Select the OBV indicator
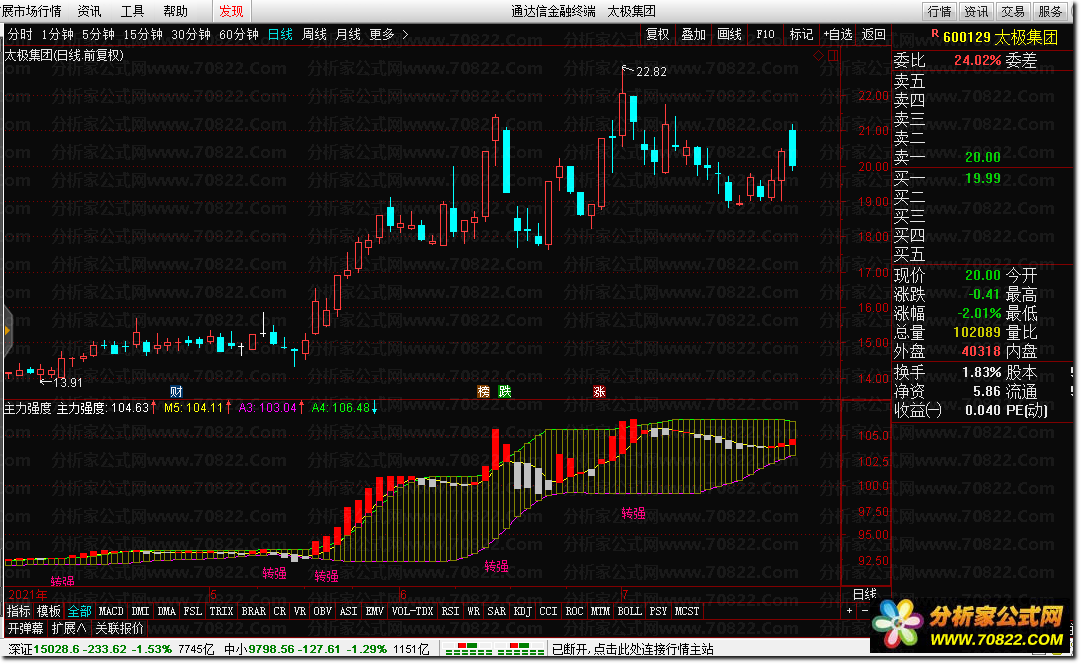1082x664 pixels. (x=322, y=611)
